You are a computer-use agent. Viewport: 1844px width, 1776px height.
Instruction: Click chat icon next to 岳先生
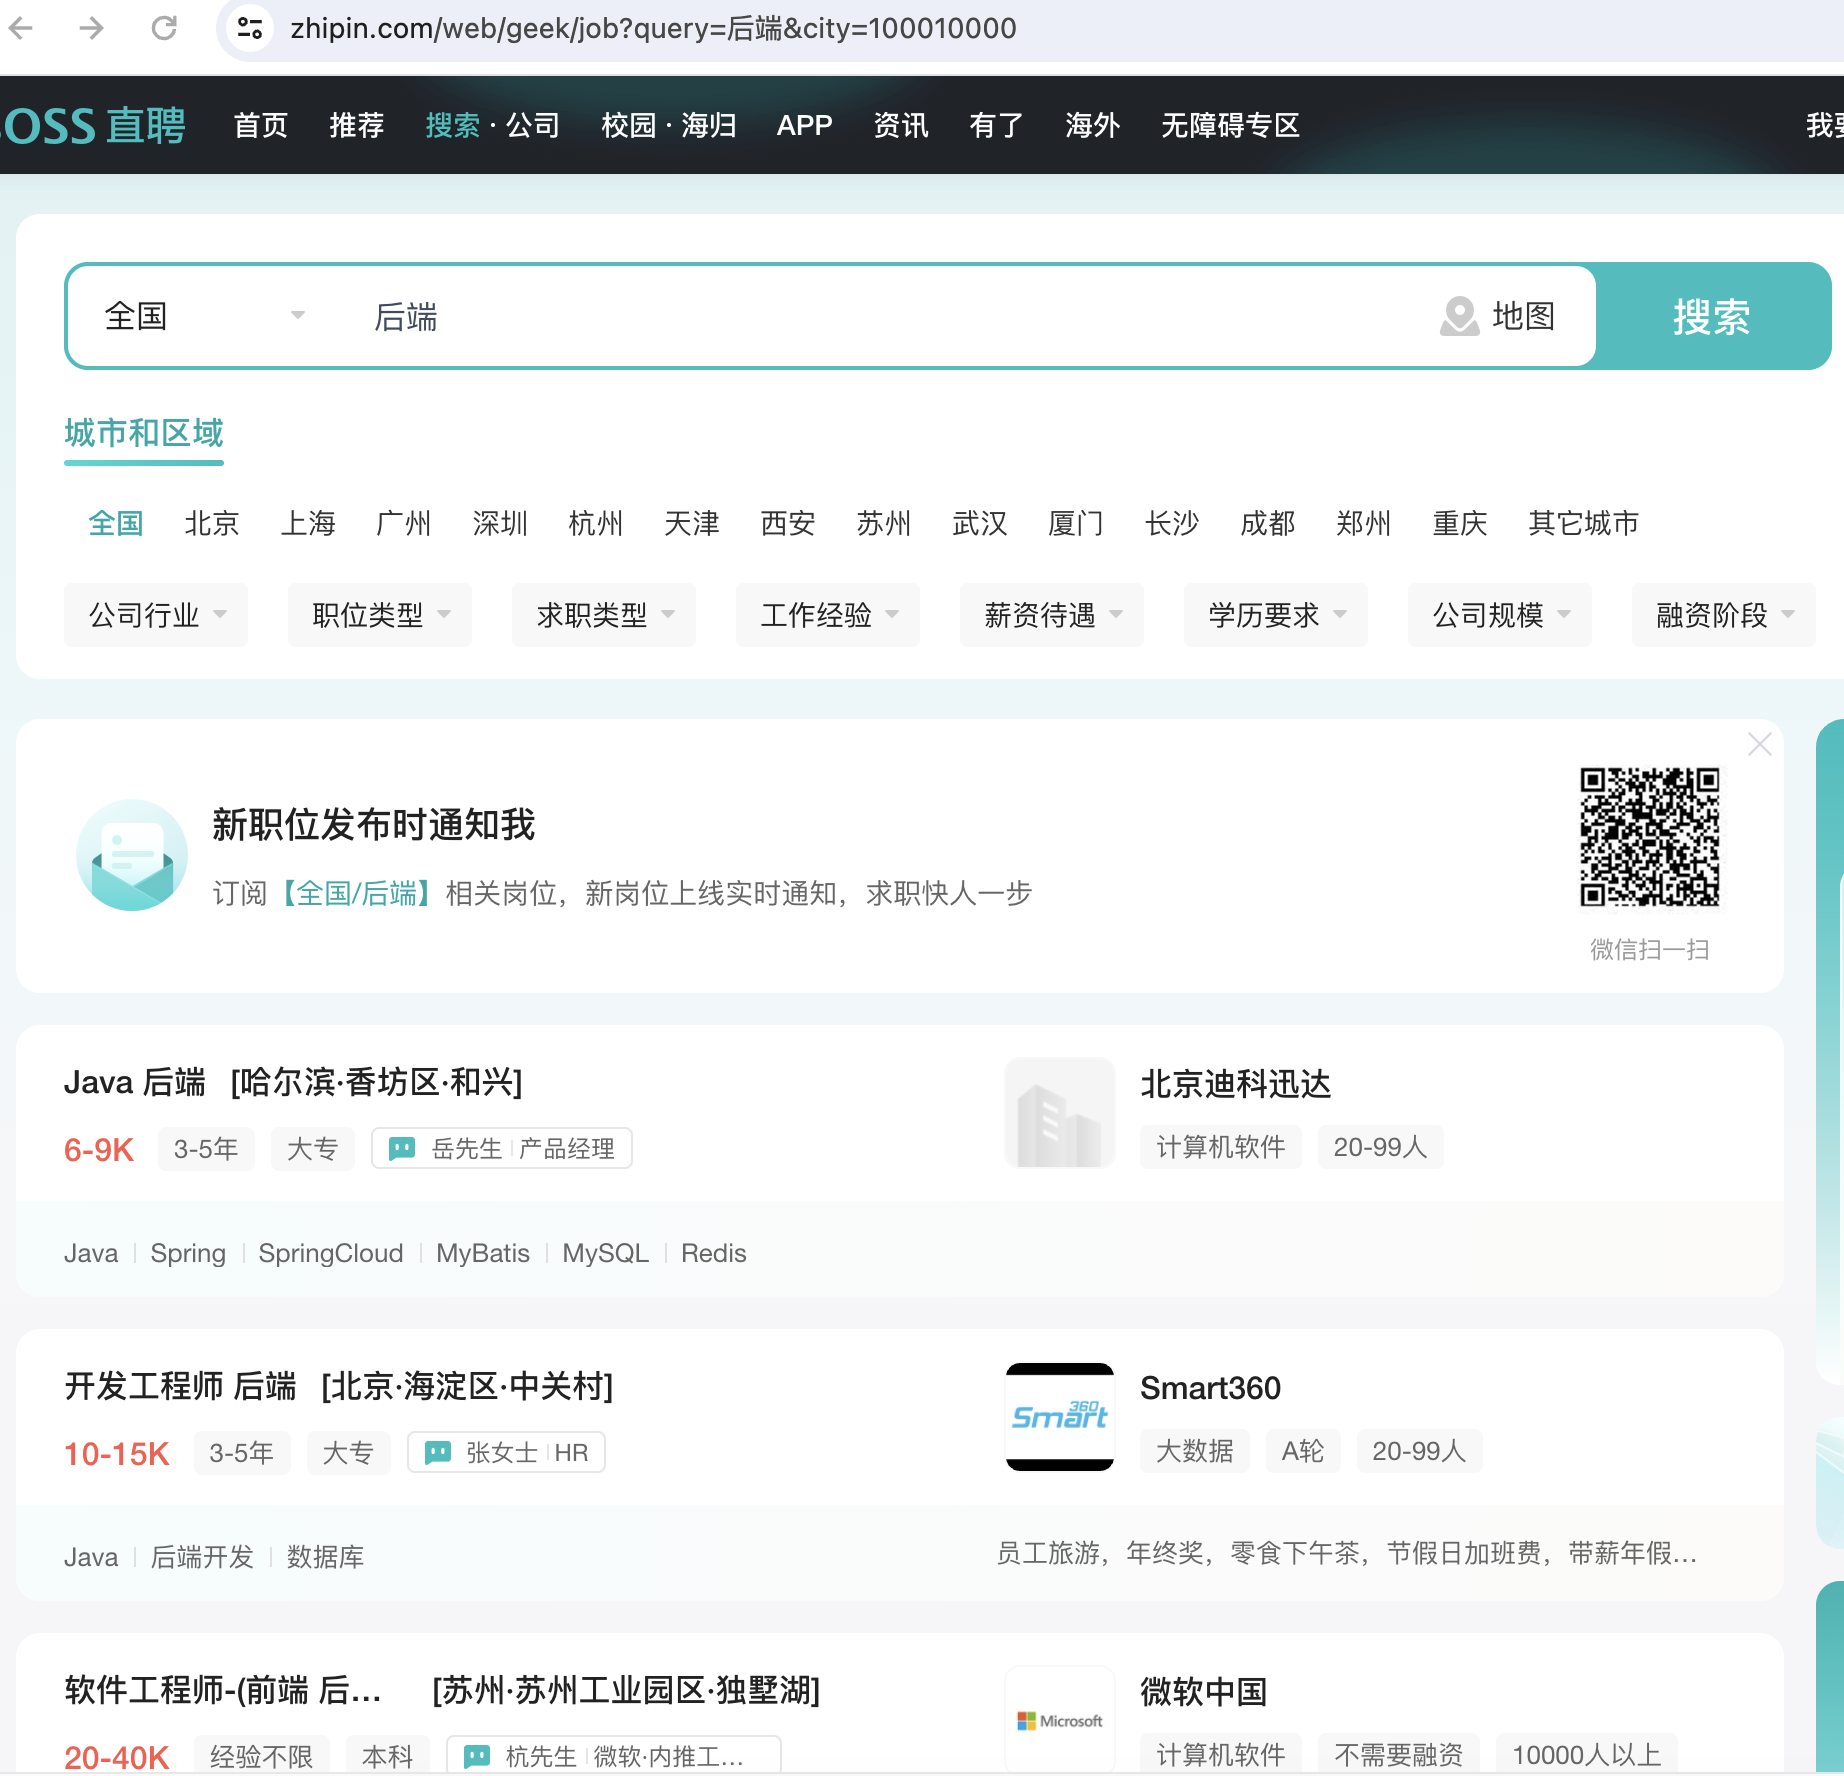coord(402,1148)
